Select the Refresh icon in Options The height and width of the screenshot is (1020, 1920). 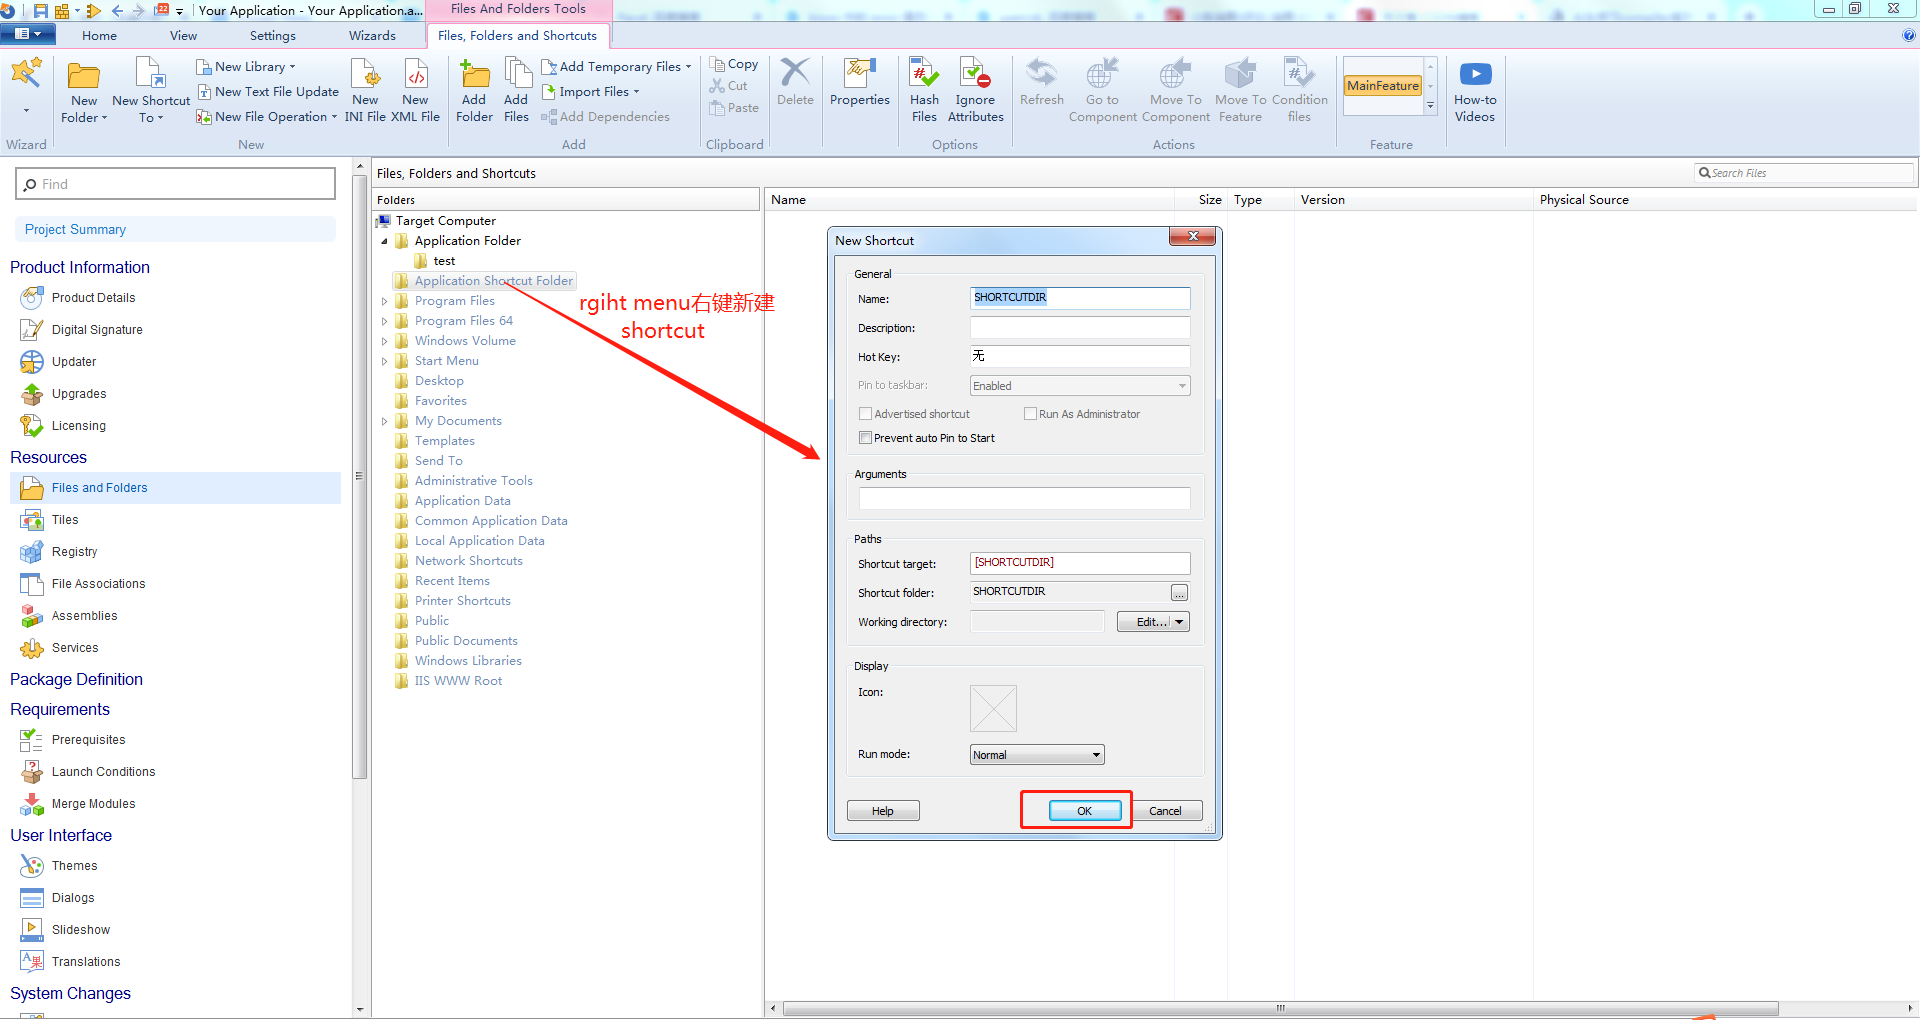point(1041,89)
